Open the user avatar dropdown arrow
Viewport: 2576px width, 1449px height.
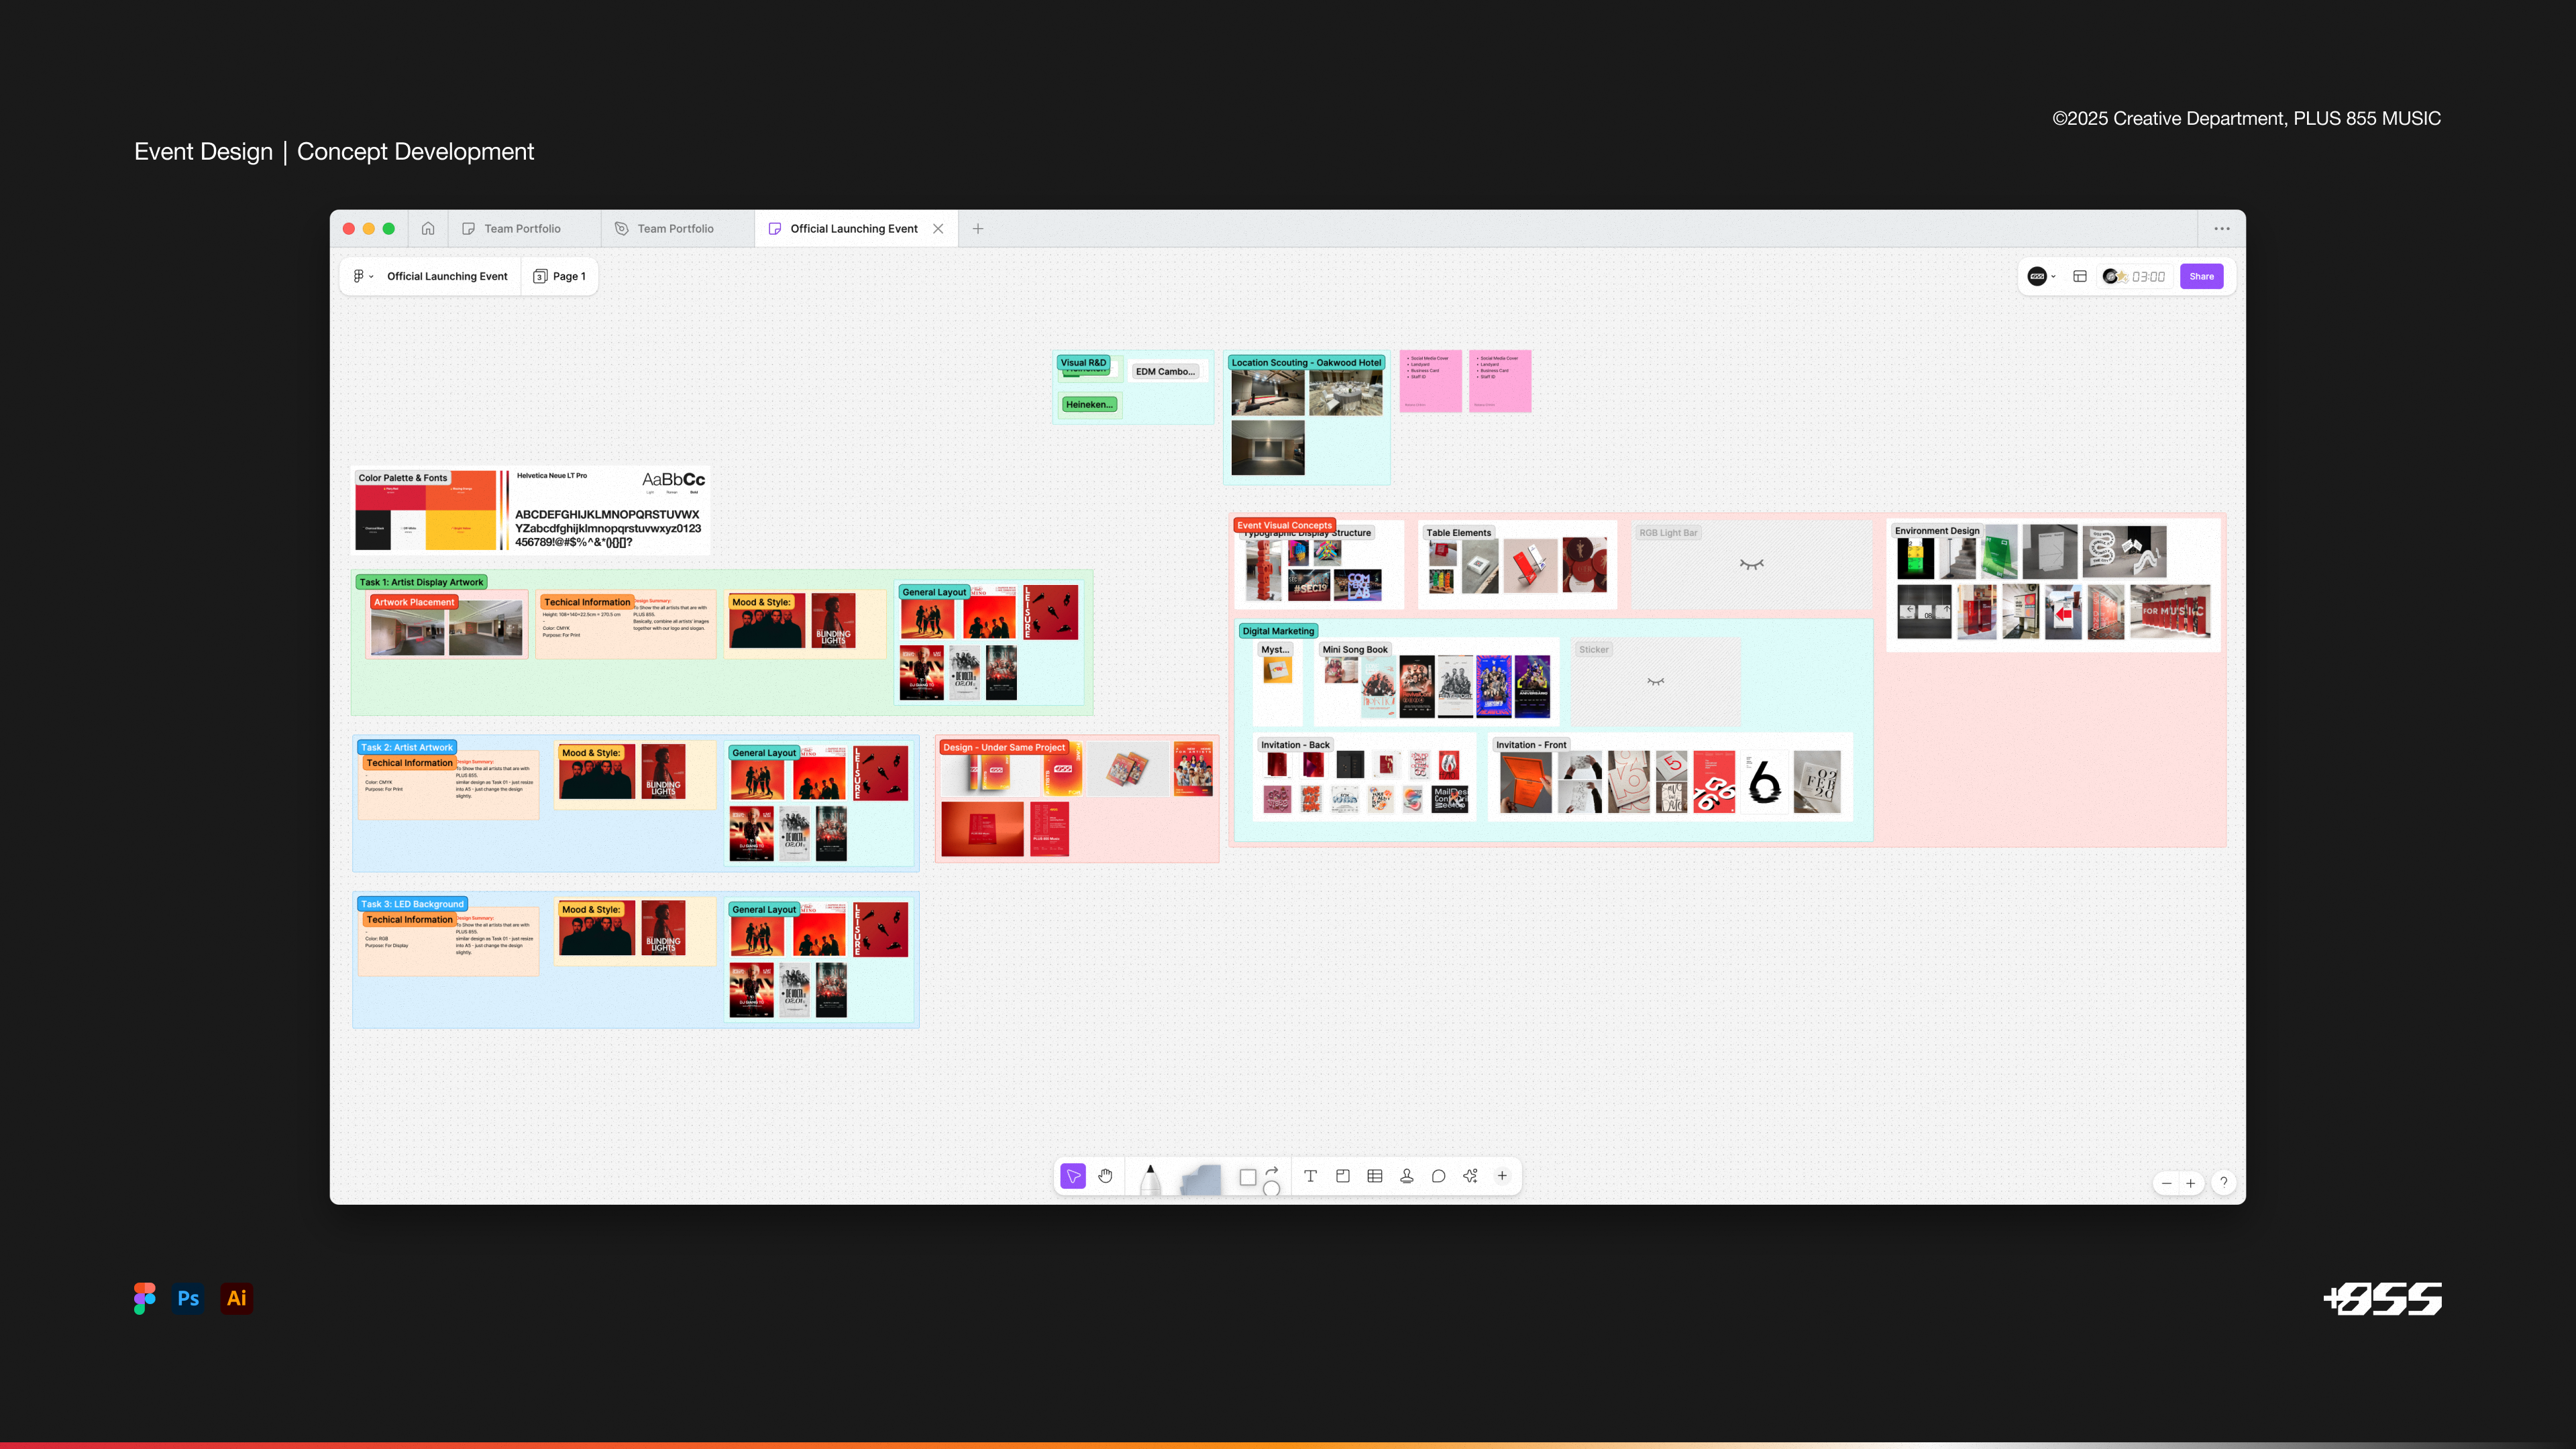[x=2054, y=277]
